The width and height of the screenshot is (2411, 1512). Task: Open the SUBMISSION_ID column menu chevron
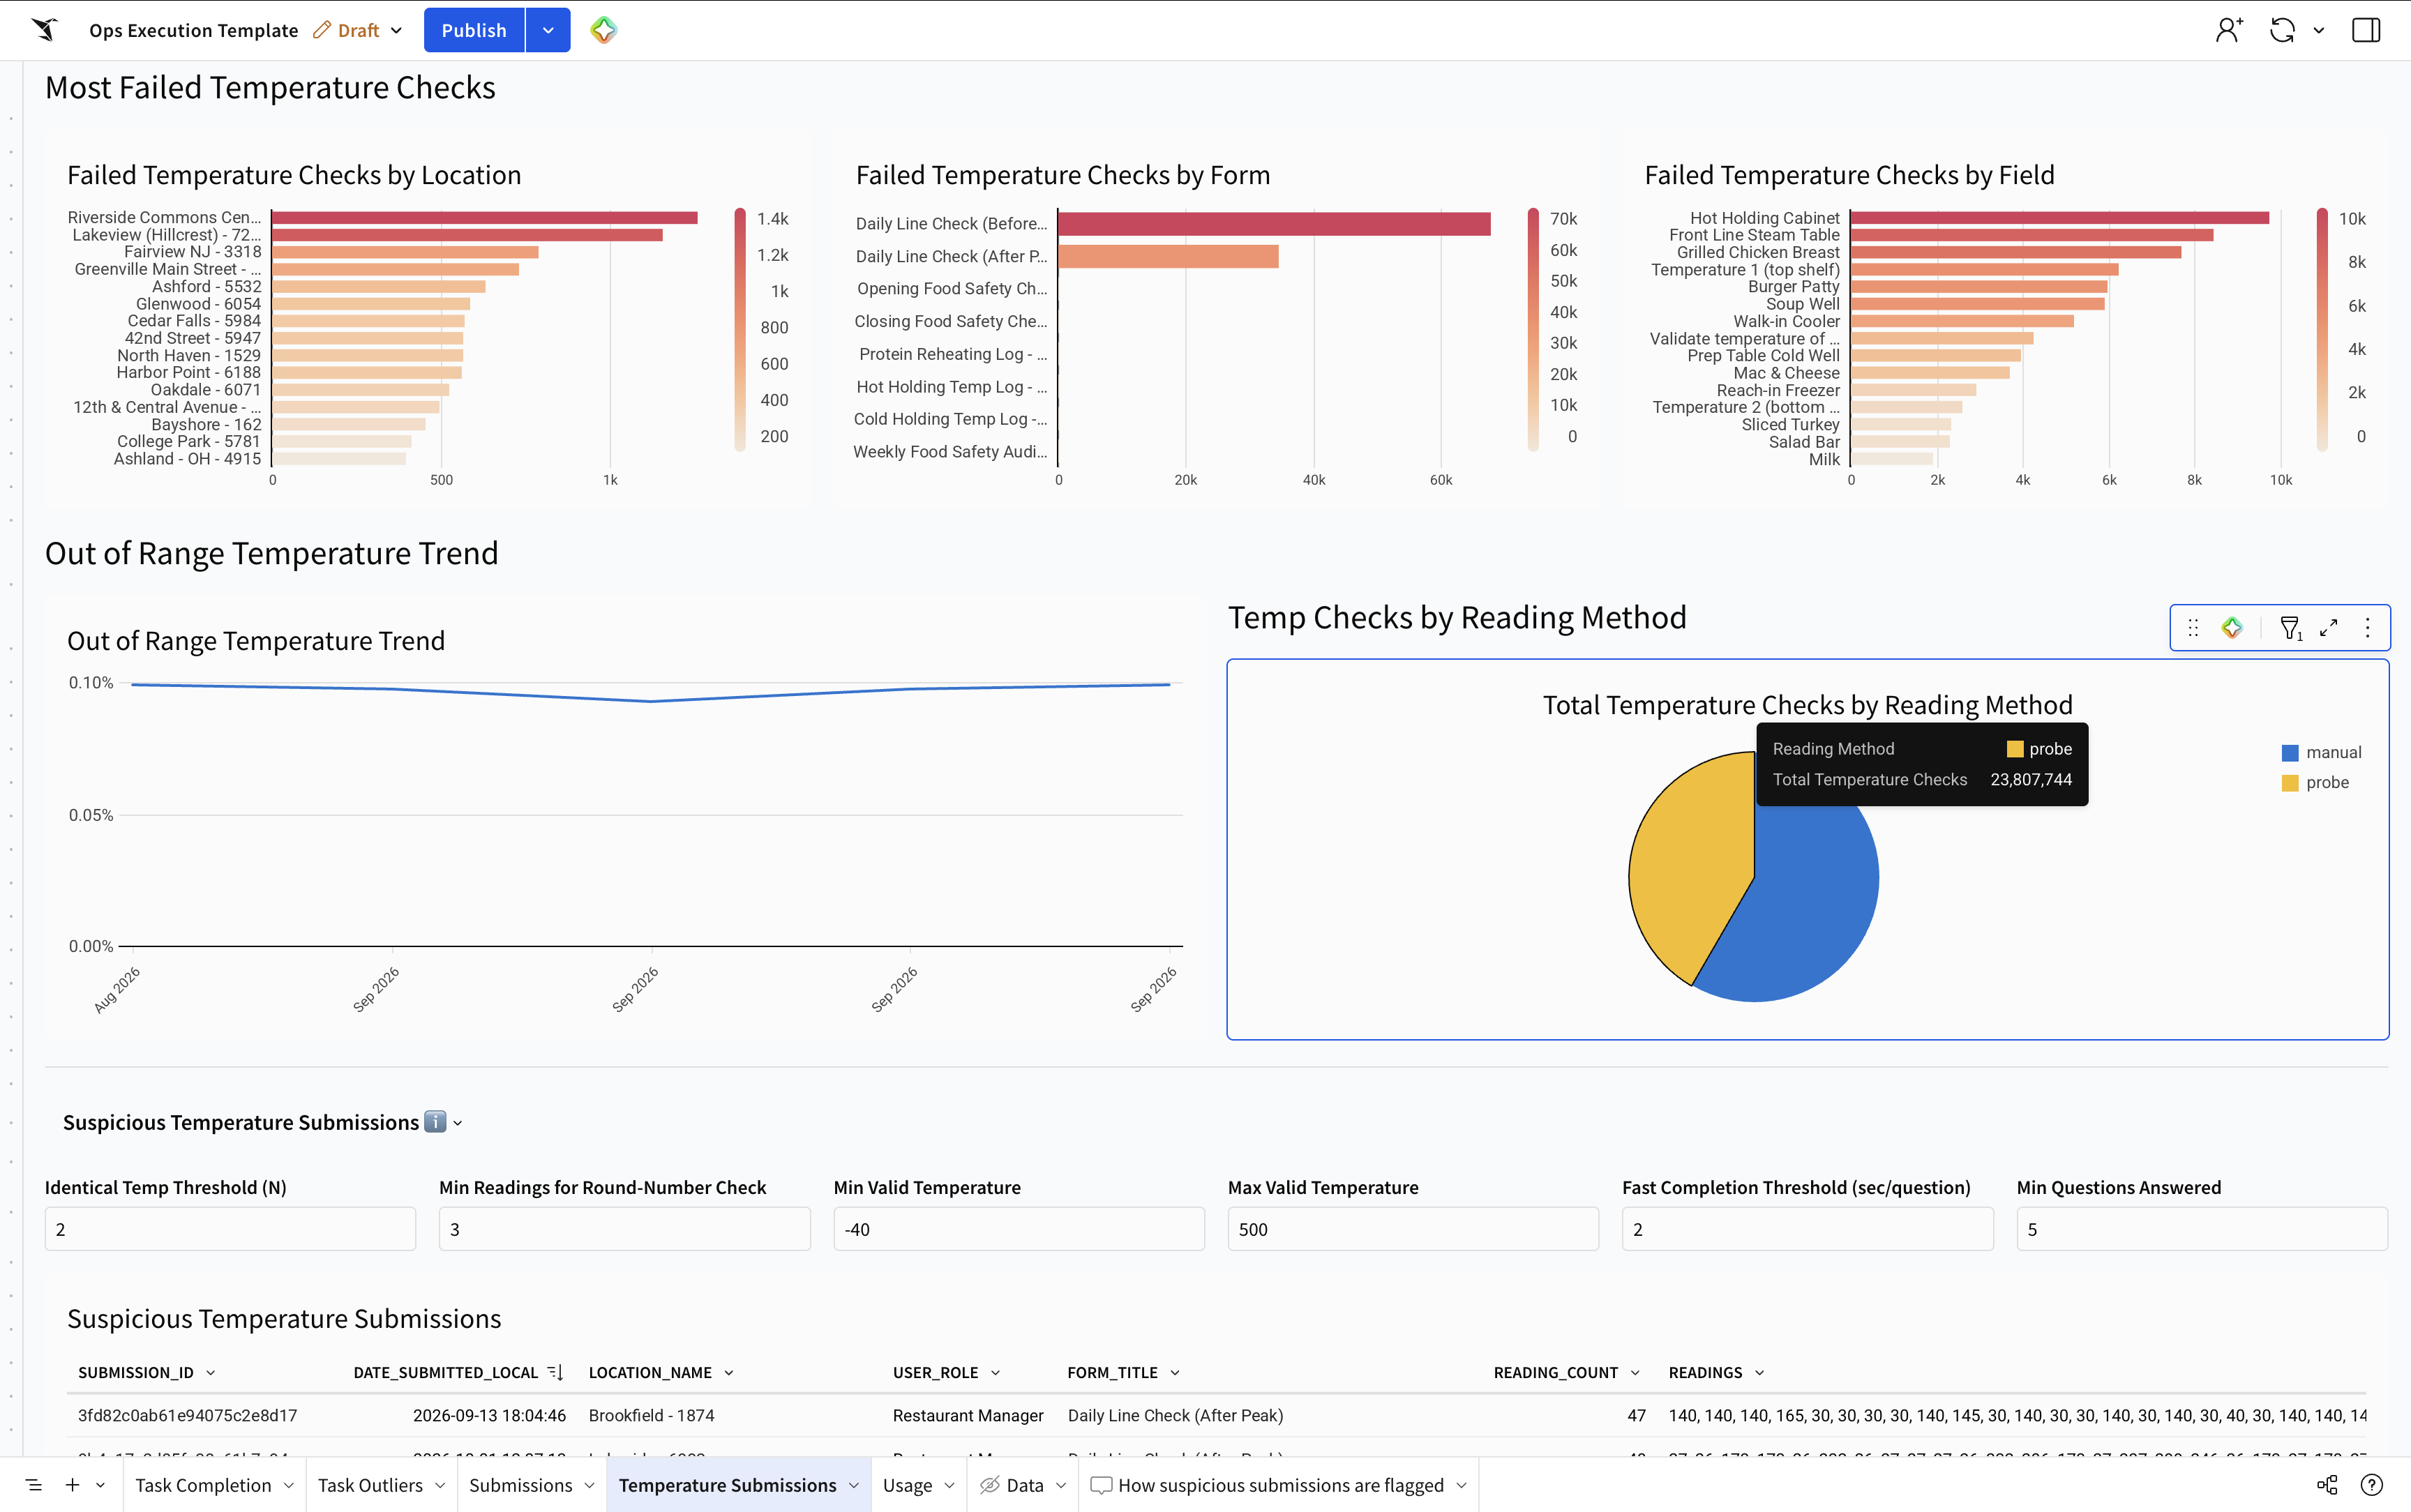click(x=210, y=1373)
